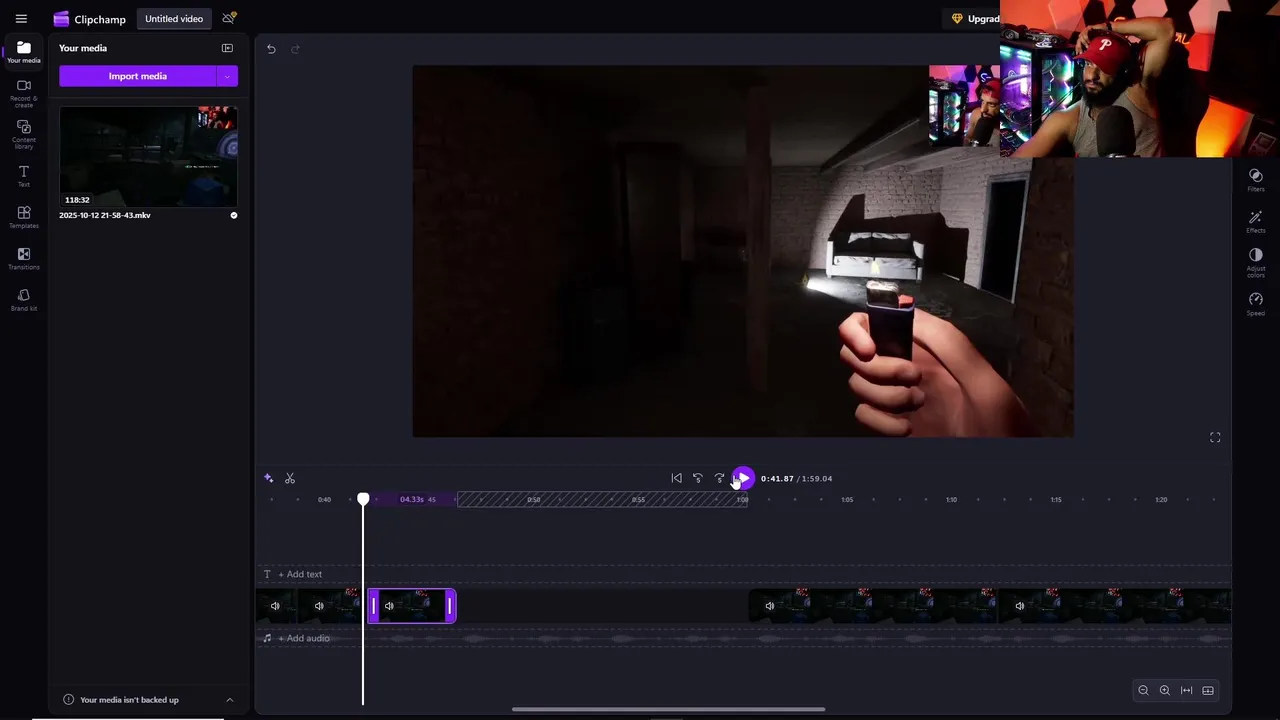The width and height of the screenshot is (1280, 720).
Task: Open the Content library tab
Action: click(x=24, y=134)
